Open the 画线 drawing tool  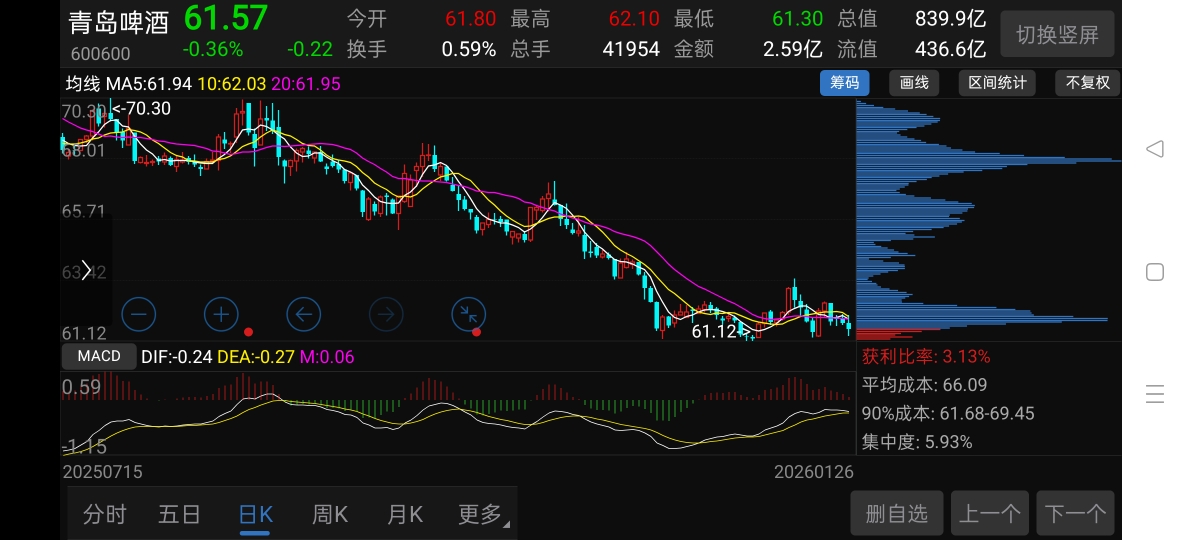coord(914,83)
